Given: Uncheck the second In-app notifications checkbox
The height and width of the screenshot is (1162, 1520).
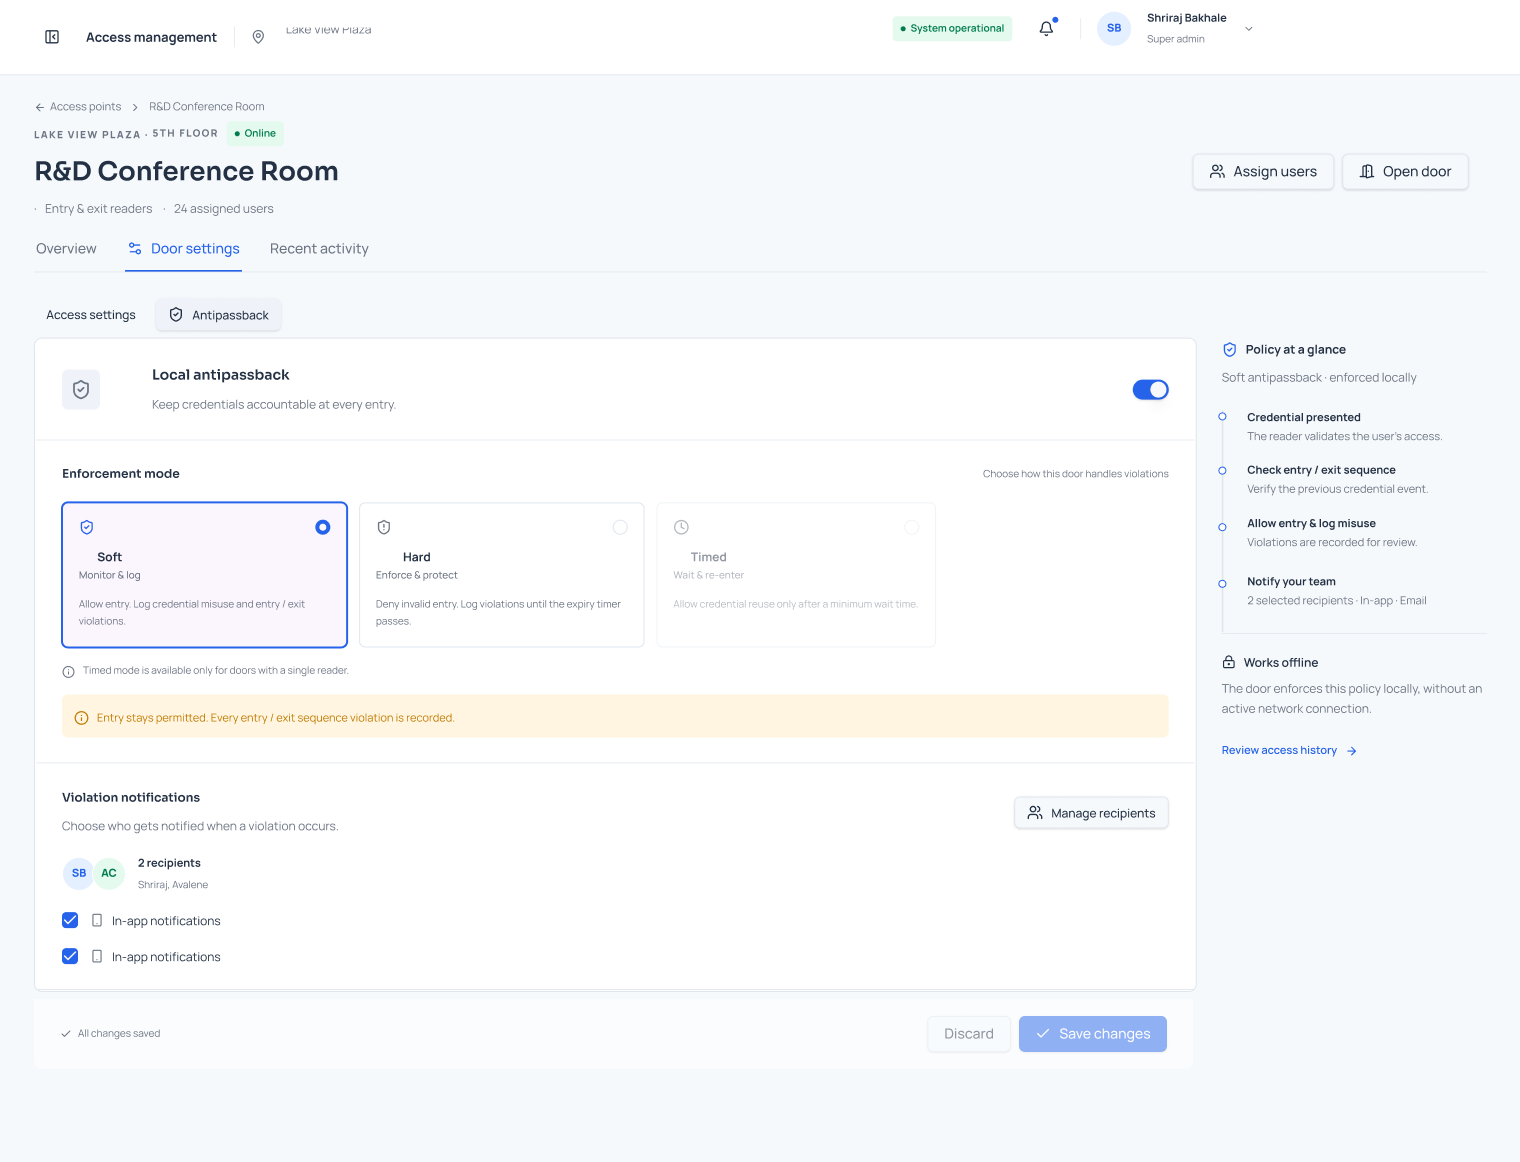Looking at the screenshot, I should pos(70,956).
